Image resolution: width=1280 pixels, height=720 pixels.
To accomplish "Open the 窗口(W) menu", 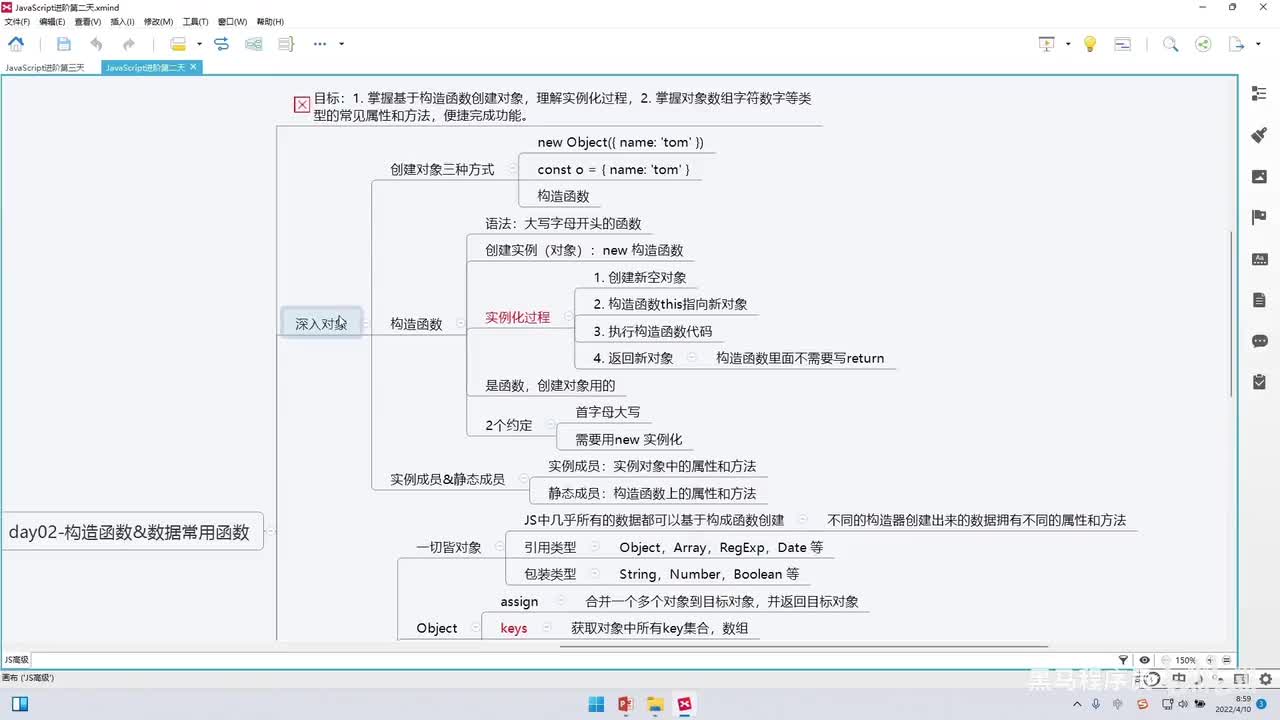I will coord(232,21).
